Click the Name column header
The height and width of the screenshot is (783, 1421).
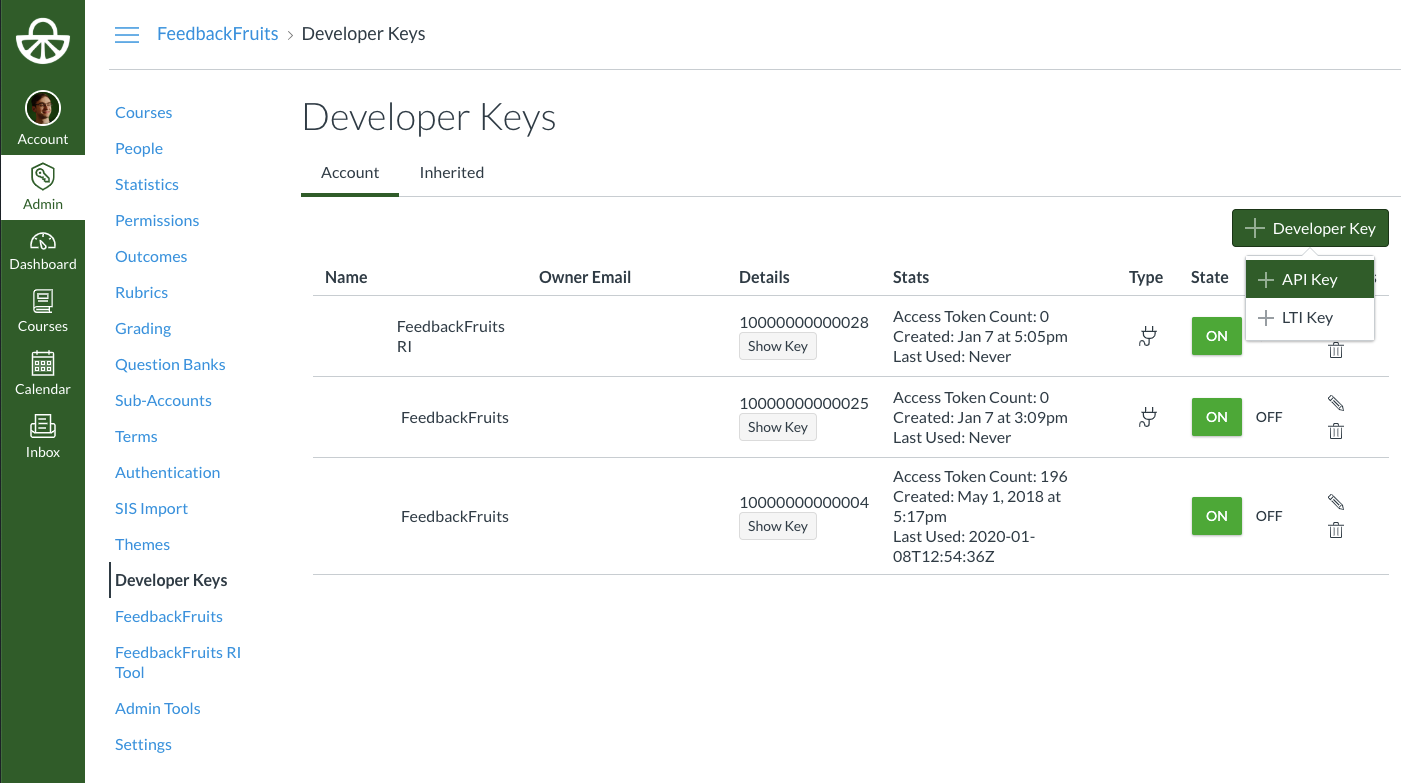(346, 277)
